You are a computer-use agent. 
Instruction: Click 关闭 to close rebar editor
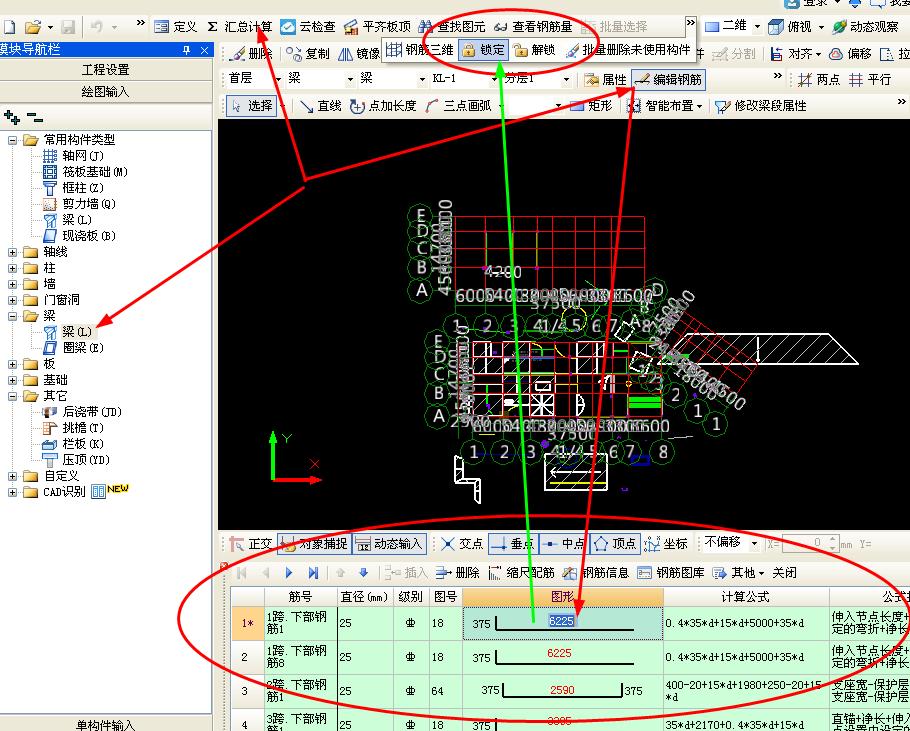(x=784, y=573)
